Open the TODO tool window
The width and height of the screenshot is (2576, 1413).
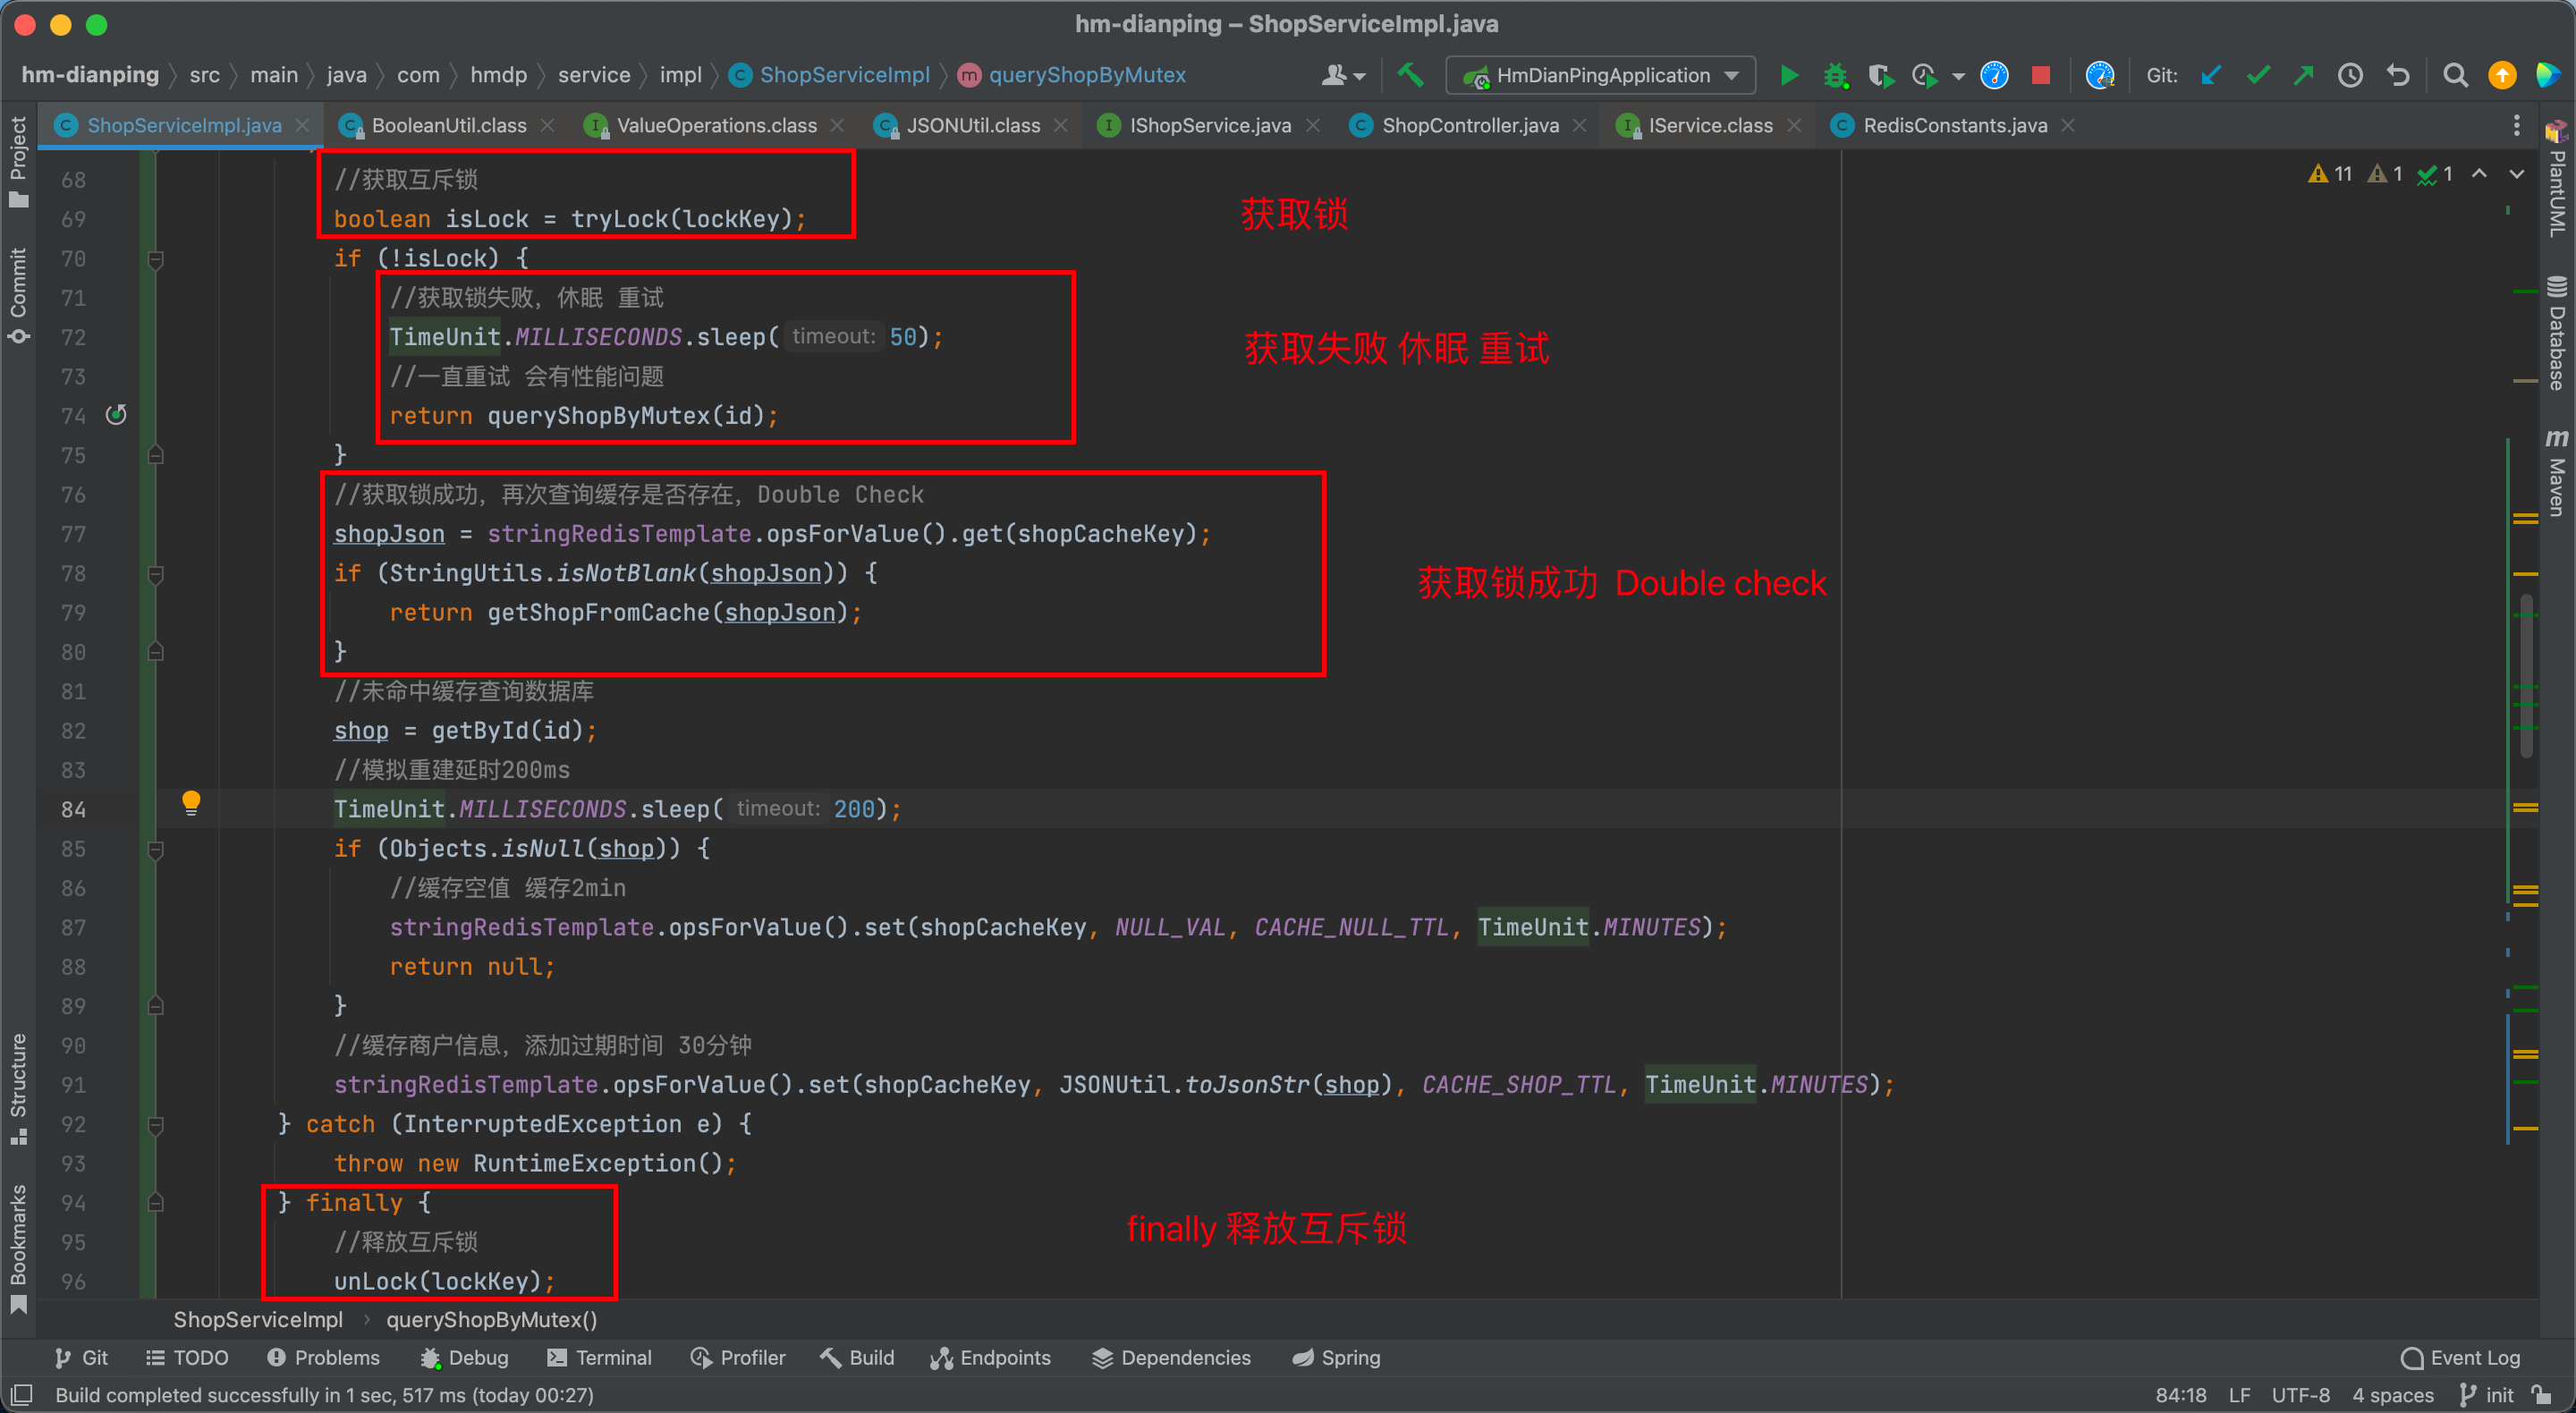pyautogui.click(x=187, y=1357)
